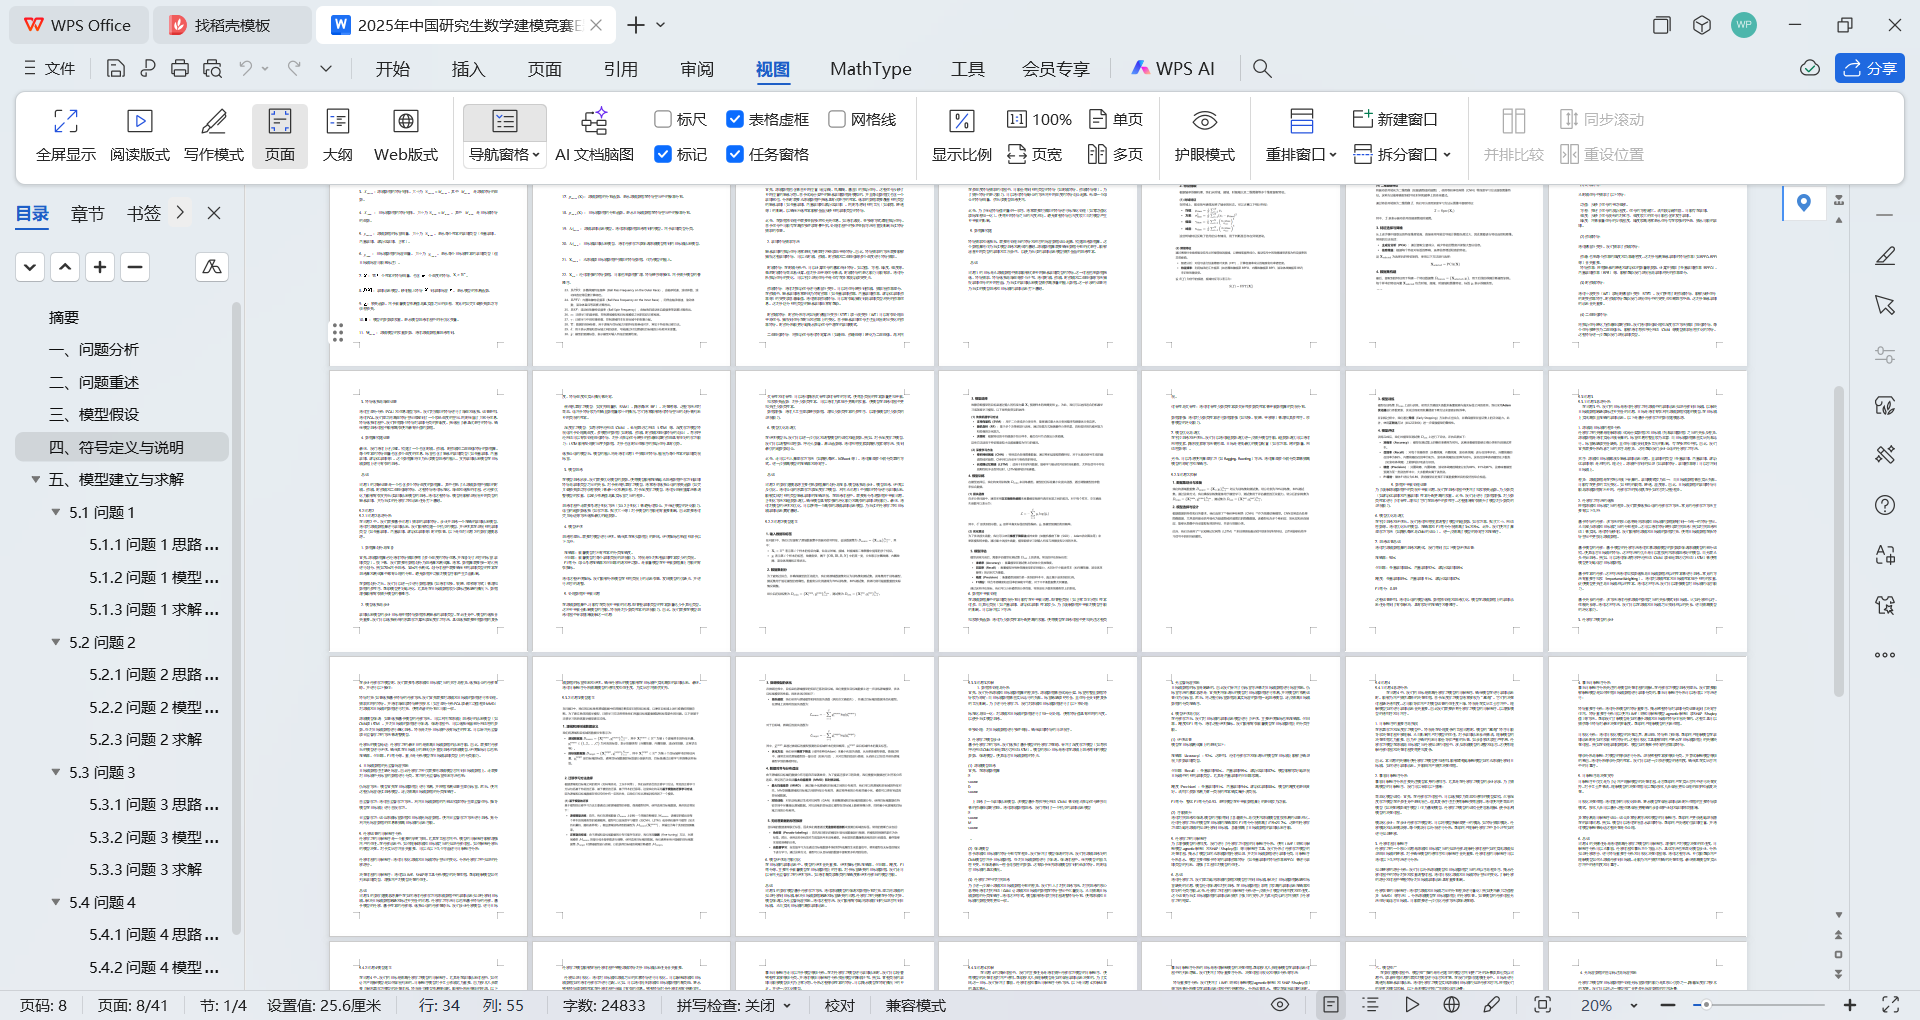Uncheck 表格虚框 table gridlines checkbox

735,119
